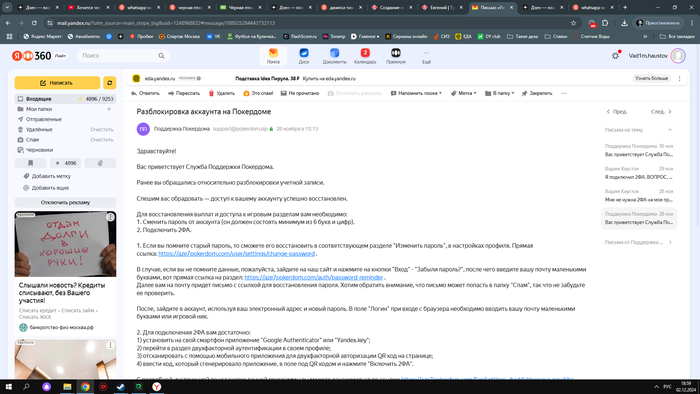Open the 'Спам' folder
Image resolution: width=700 pixels, height=394 pixels.
[x=32, y=140]
